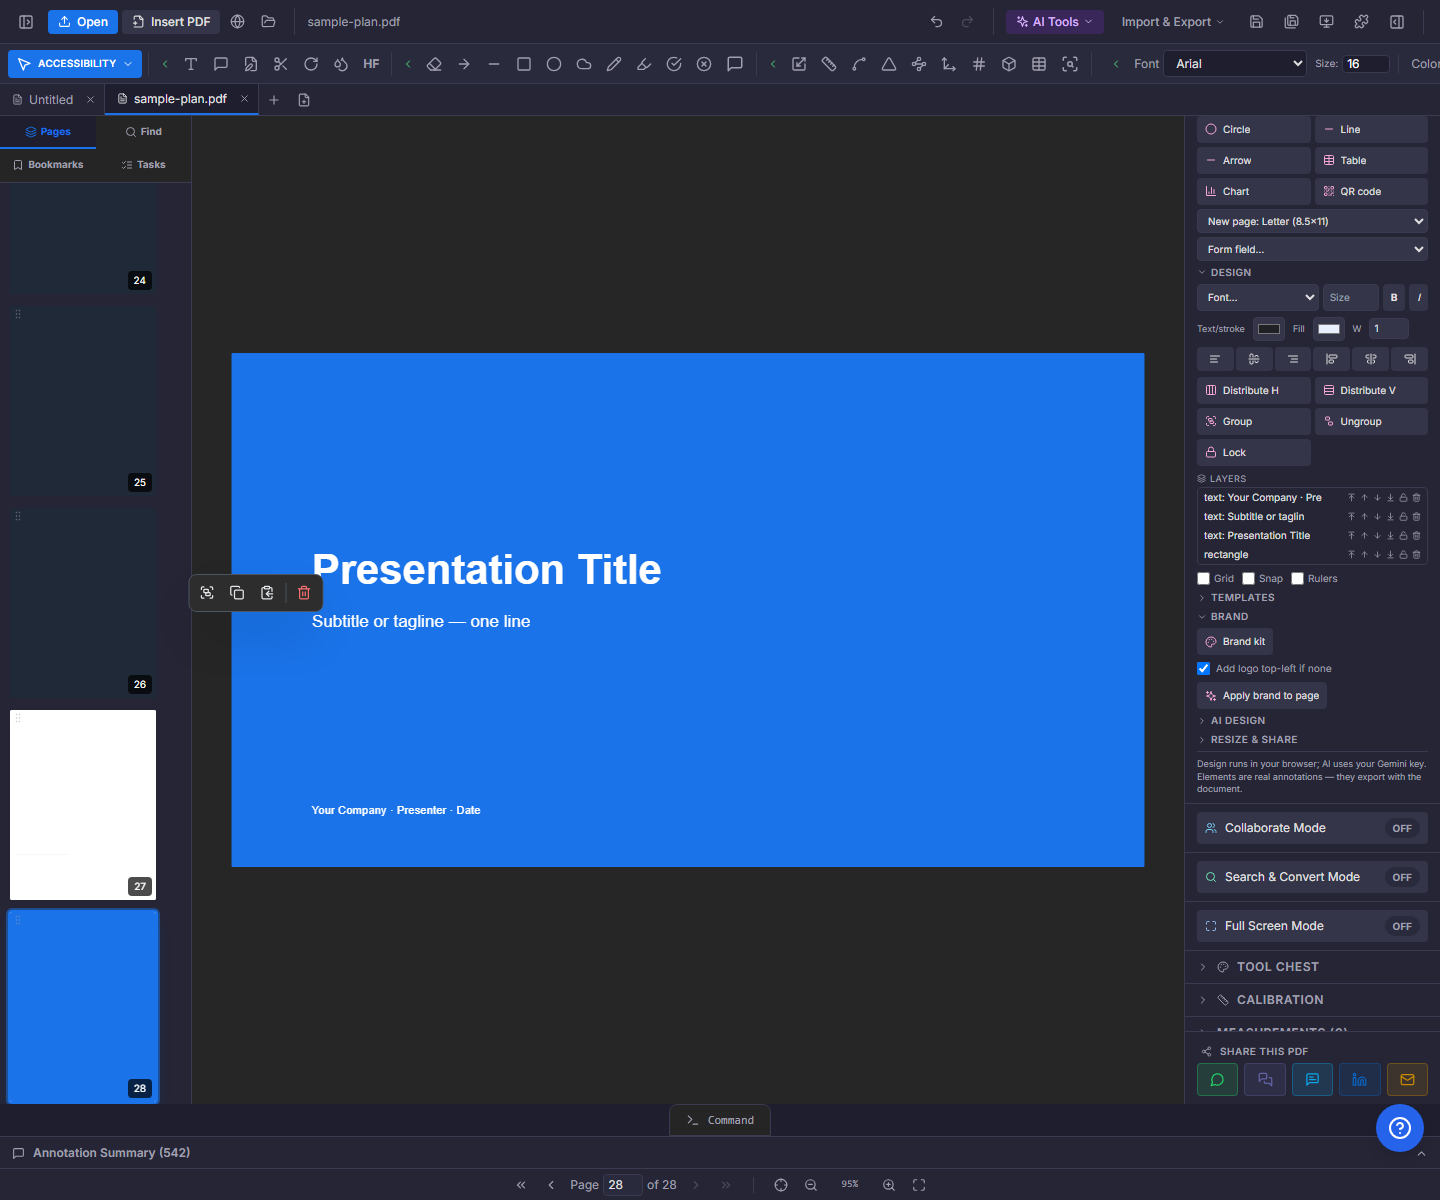This screenshot has height=1200, width=1440.
Task: Open the 'New page: Letter' dropdown
Action: (1312, 222)
